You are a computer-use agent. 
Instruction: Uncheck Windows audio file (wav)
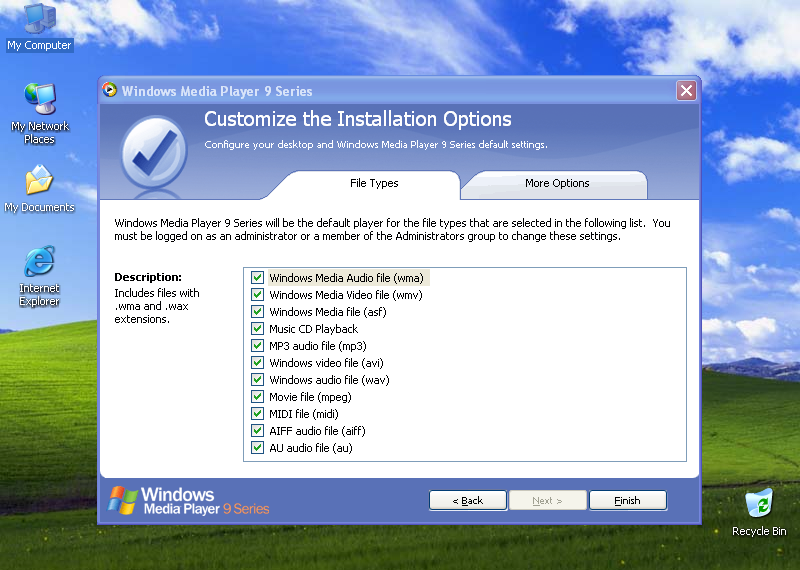[x=257, y=380]
